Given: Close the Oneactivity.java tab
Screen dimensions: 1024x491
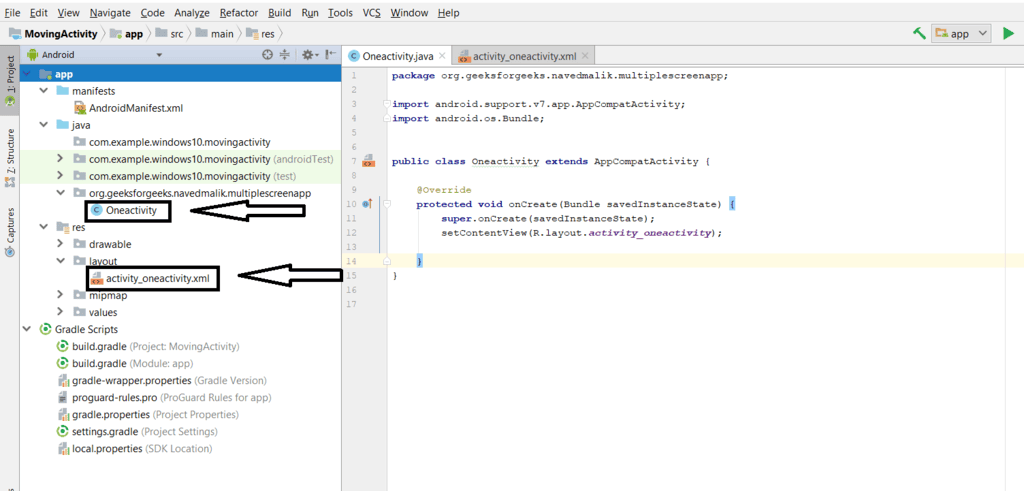Looking at the screenshot, I should click(441, 56).
